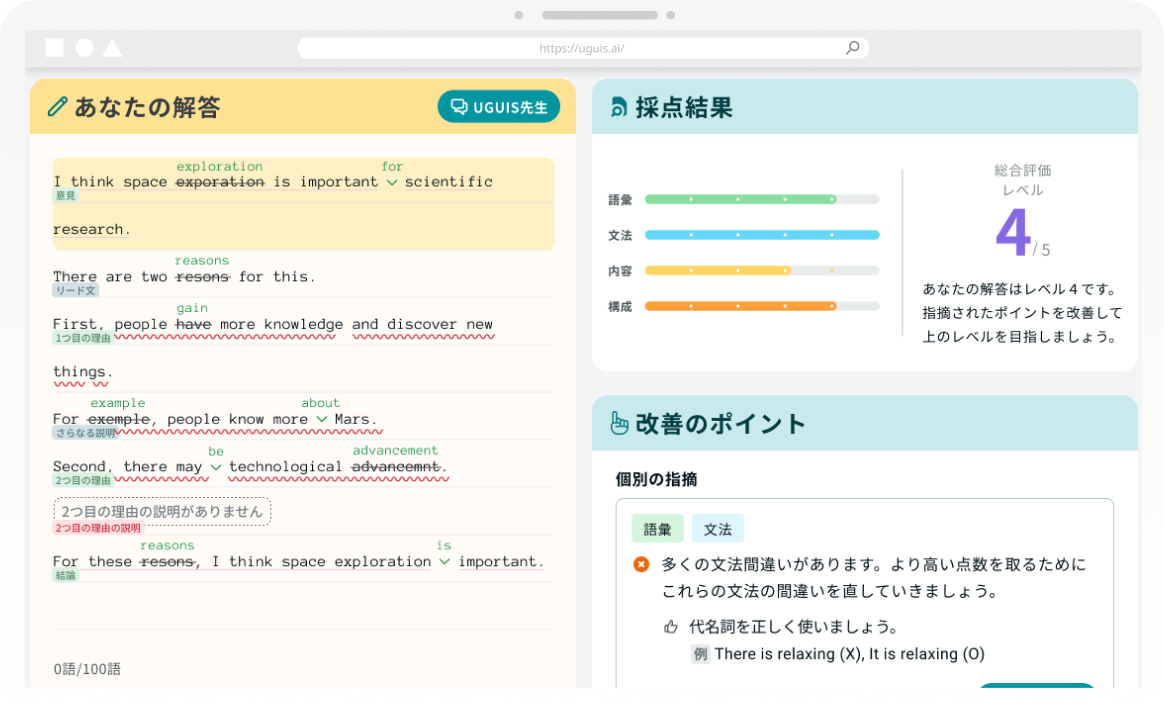
Task: Select the 文法 tag in 個別の指摘
Action: click(x=717, y=529)
